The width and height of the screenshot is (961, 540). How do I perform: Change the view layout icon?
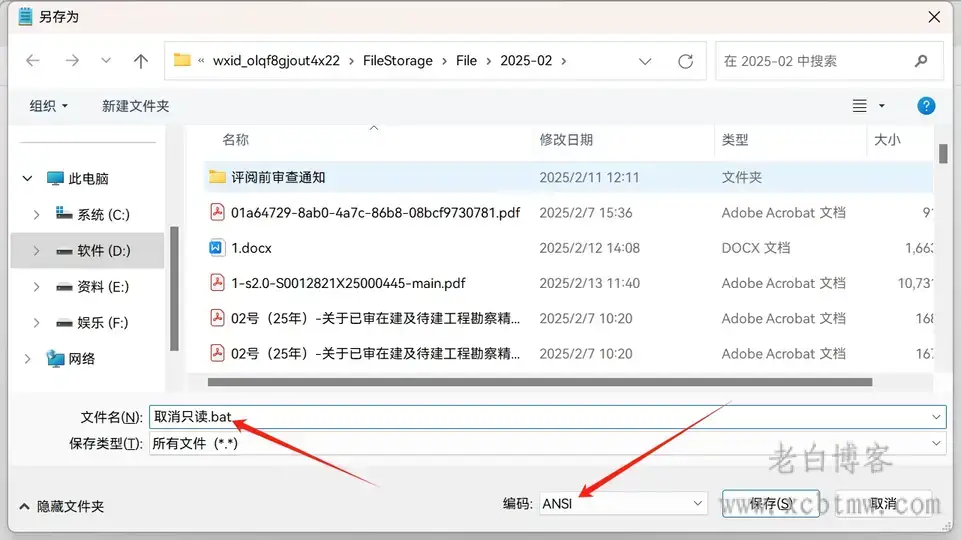click(x=859, y=106)
